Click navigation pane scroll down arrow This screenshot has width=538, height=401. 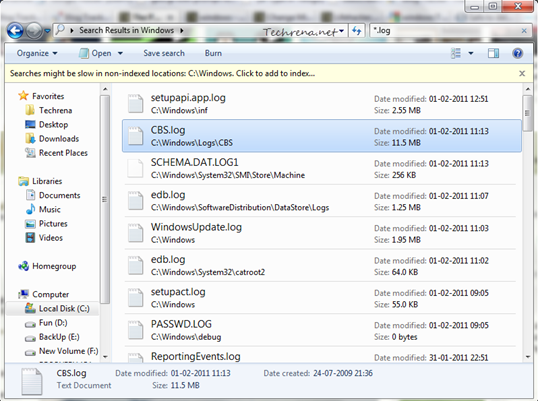[x=105, y=357]
